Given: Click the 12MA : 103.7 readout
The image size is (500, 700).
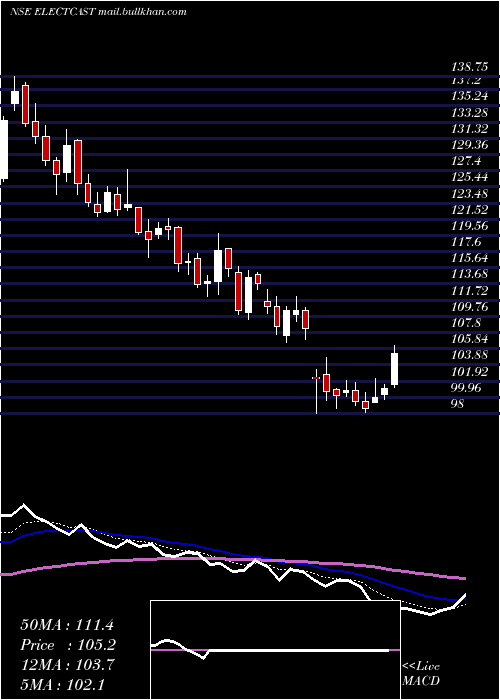Looking at the screenshot, I should tap(67, 665).
